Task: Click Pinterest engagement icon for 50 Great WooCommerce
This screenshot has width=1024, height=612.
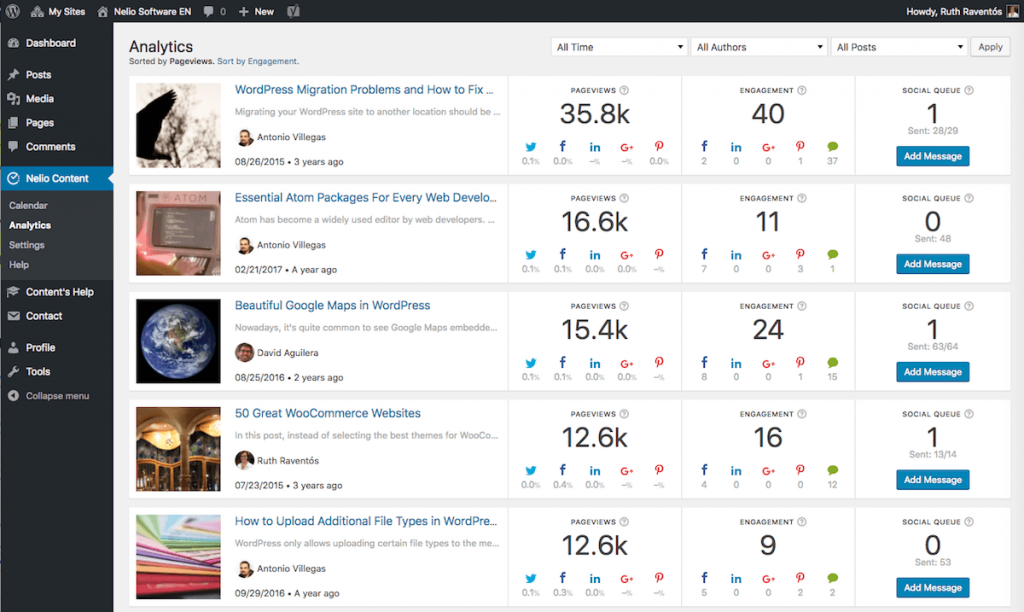Action: [799, 471]
